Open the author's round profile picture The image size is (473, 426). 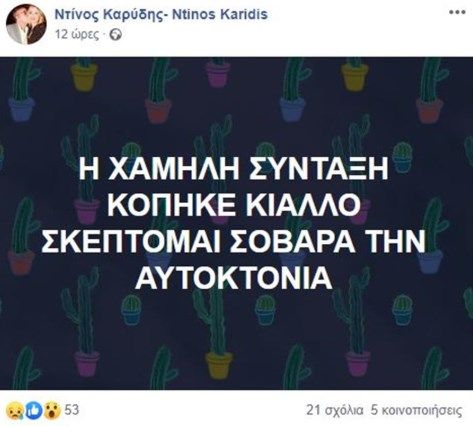pos(26,24)
